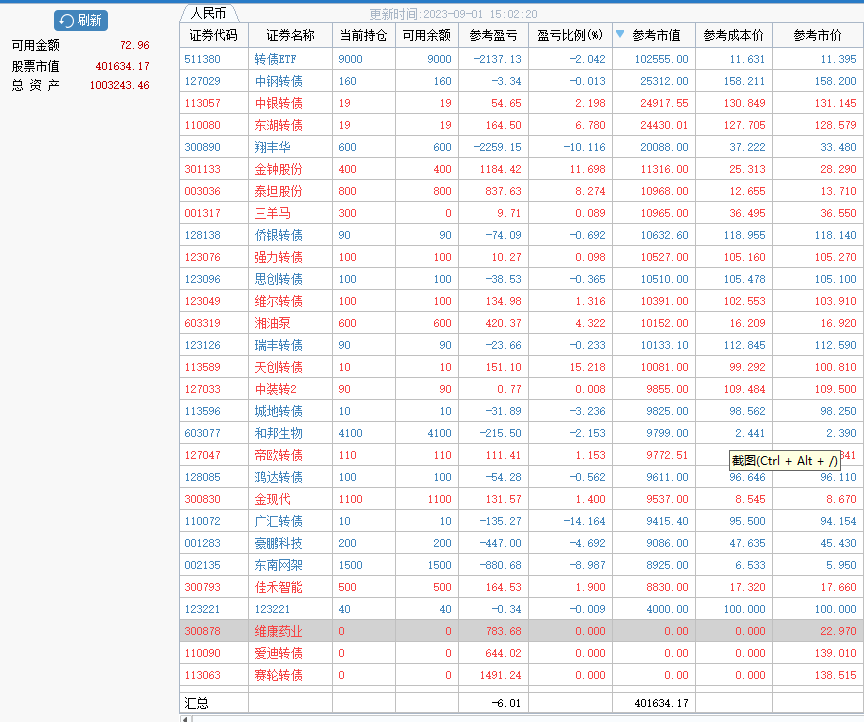Click the 参考成本价 column header
This screenshot has height=722, width=864.
[x=733, y=35]
